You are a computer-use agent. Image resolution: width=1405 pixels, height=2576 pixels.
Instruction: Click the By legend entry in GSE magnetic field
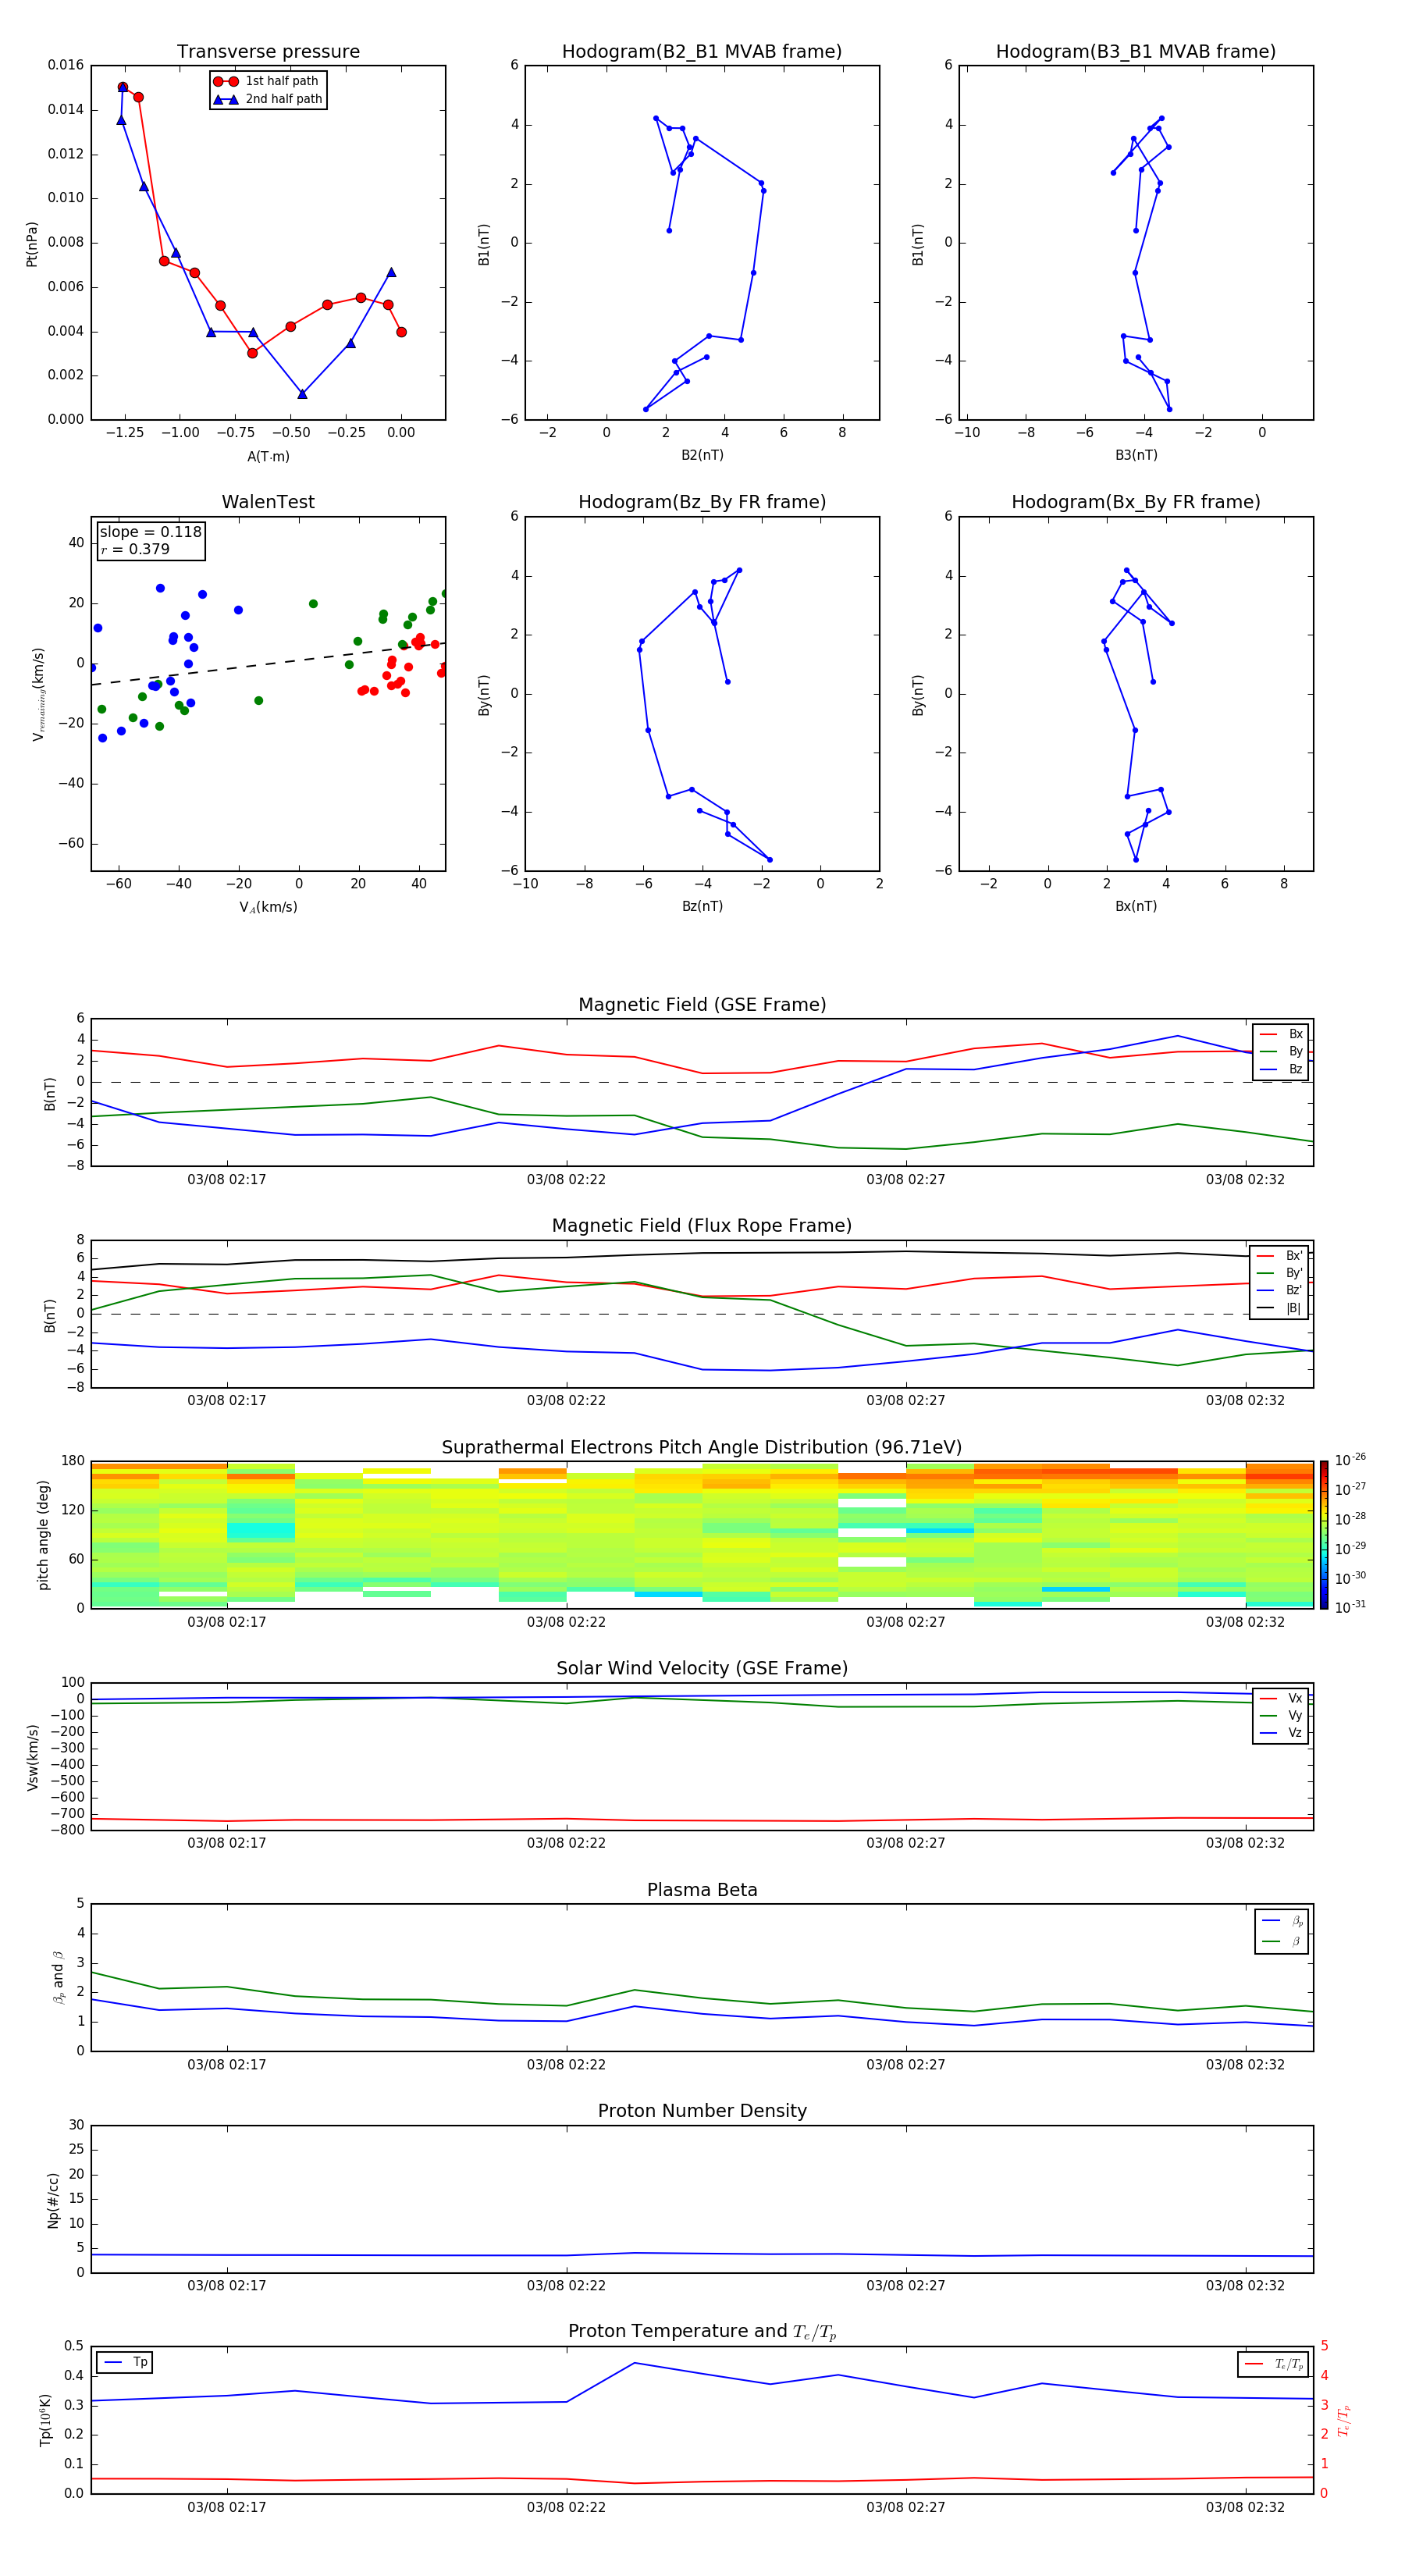coord(1281,1051)
